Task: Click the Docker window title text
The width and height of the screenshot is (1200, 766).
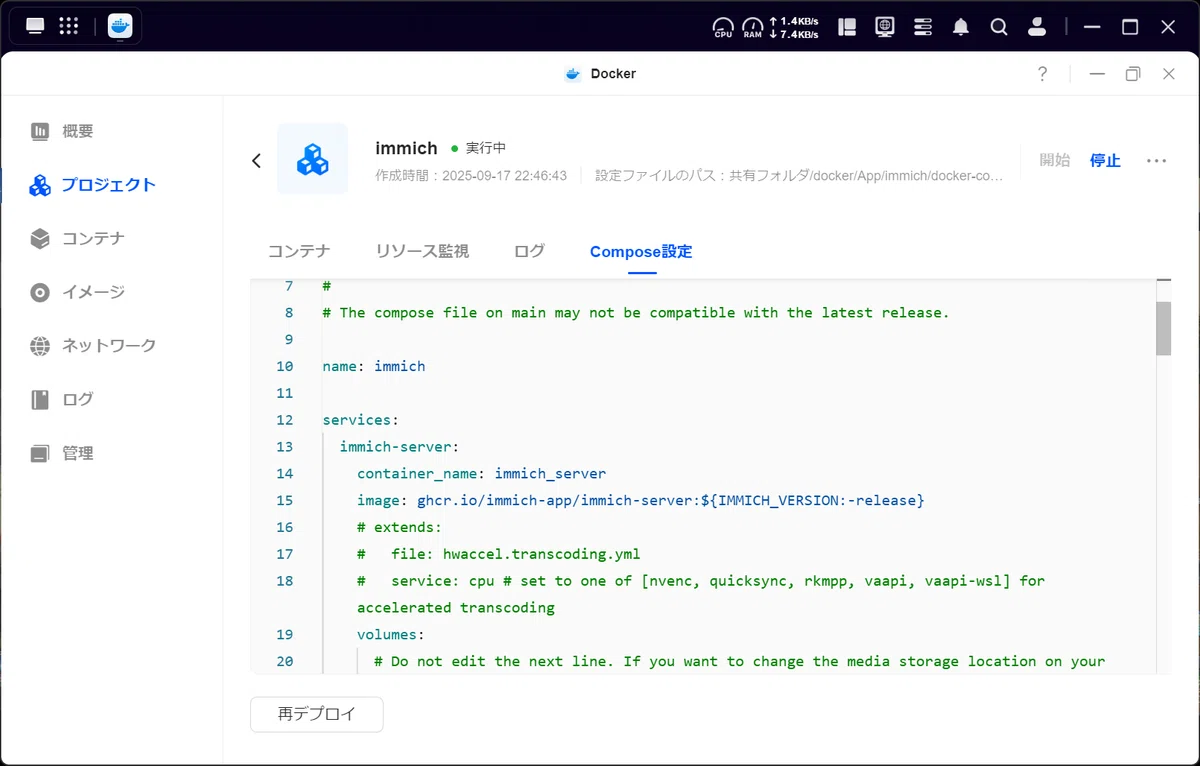Action: pyautogui.click(x=613, y=73)
